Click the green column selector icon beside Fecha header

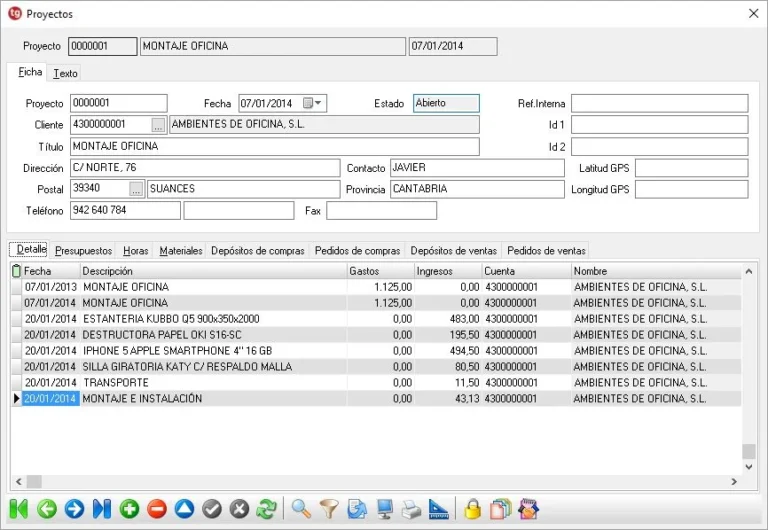tap(16, 271)
